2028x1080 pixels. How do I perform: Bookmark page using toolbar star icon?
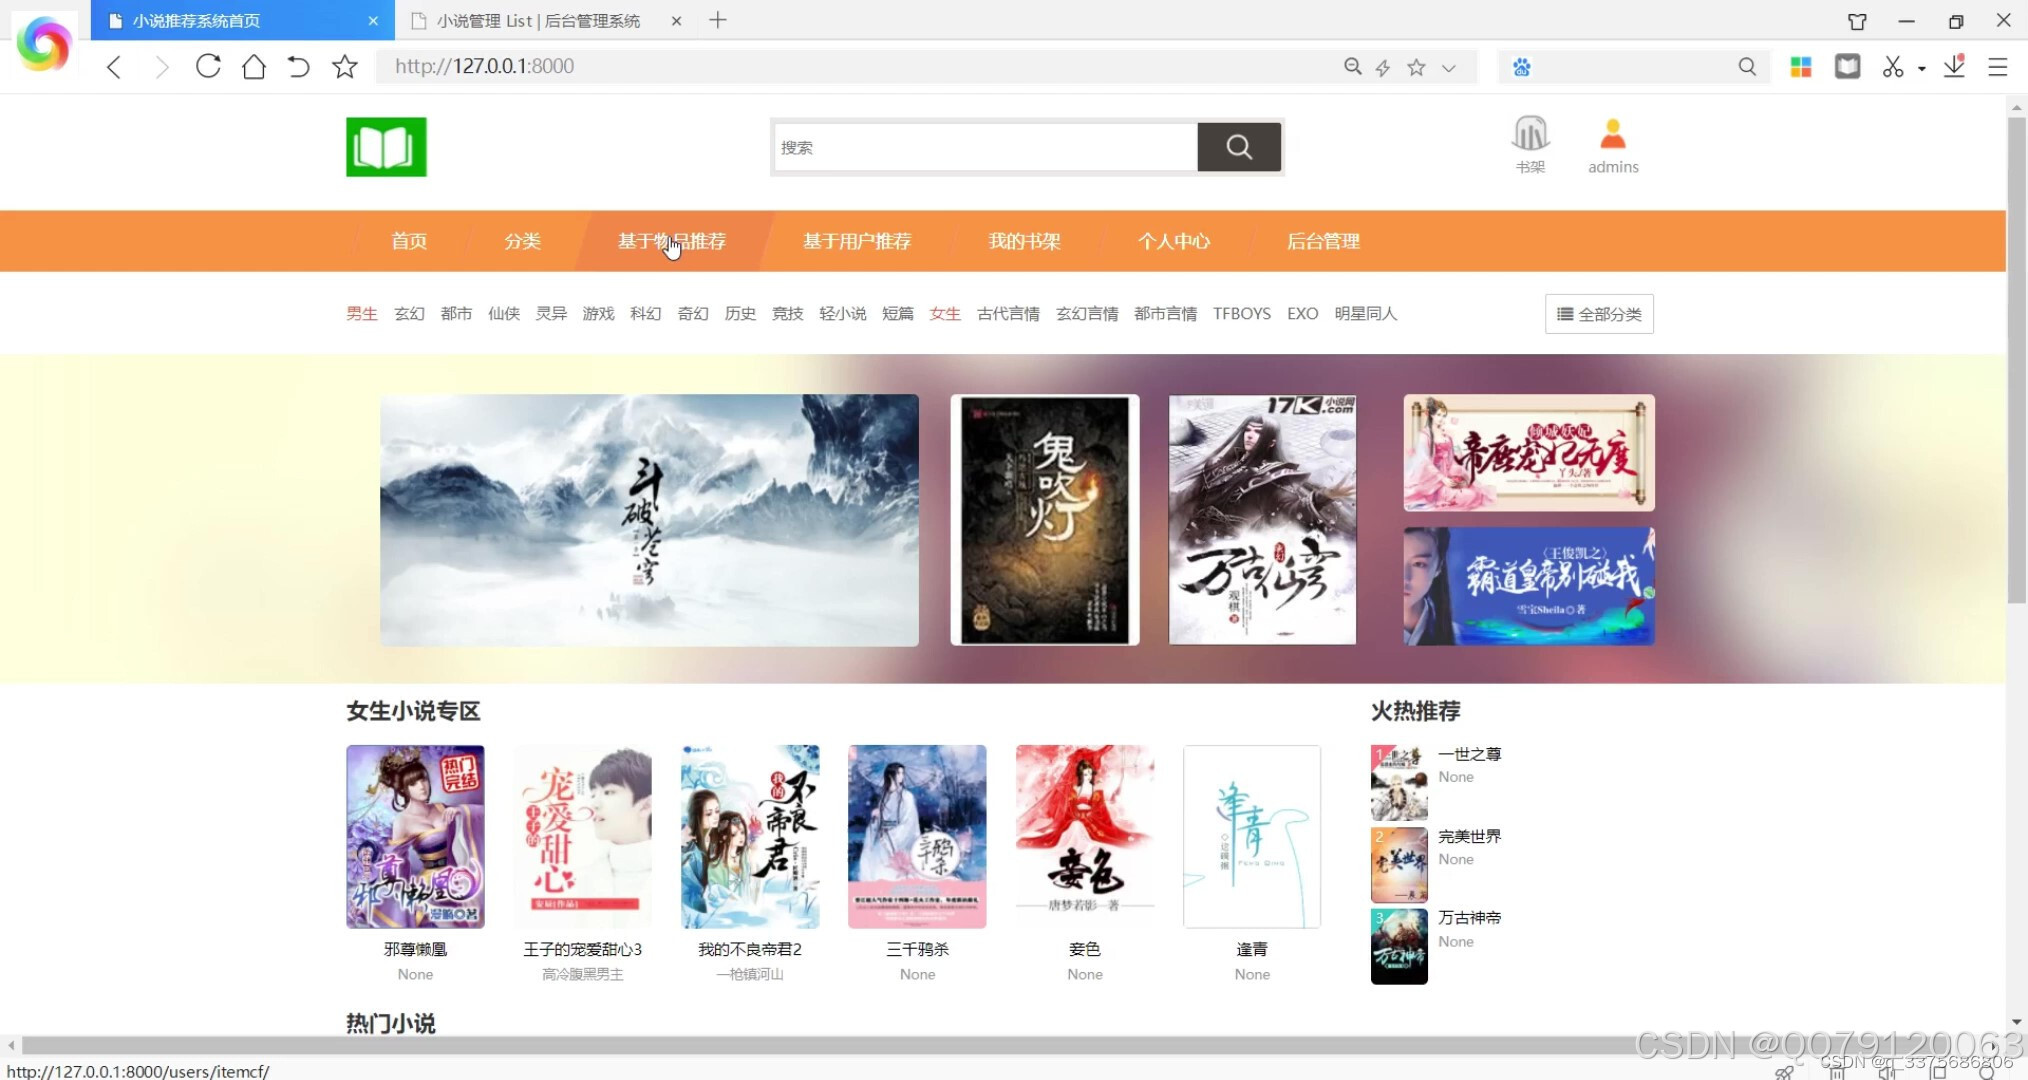345,67
